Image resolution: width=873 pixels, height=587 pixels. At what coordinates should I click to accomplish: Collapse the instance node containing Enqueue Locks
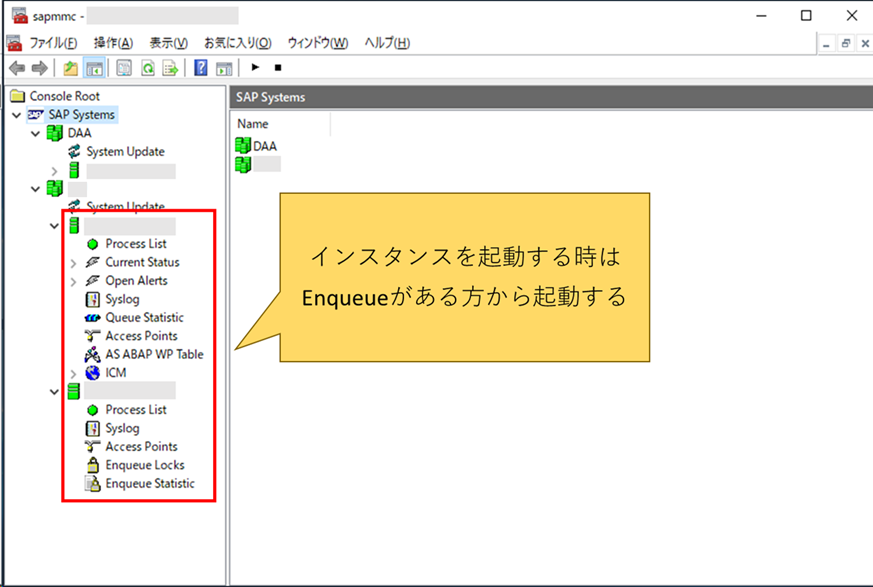tap(54, 392)
